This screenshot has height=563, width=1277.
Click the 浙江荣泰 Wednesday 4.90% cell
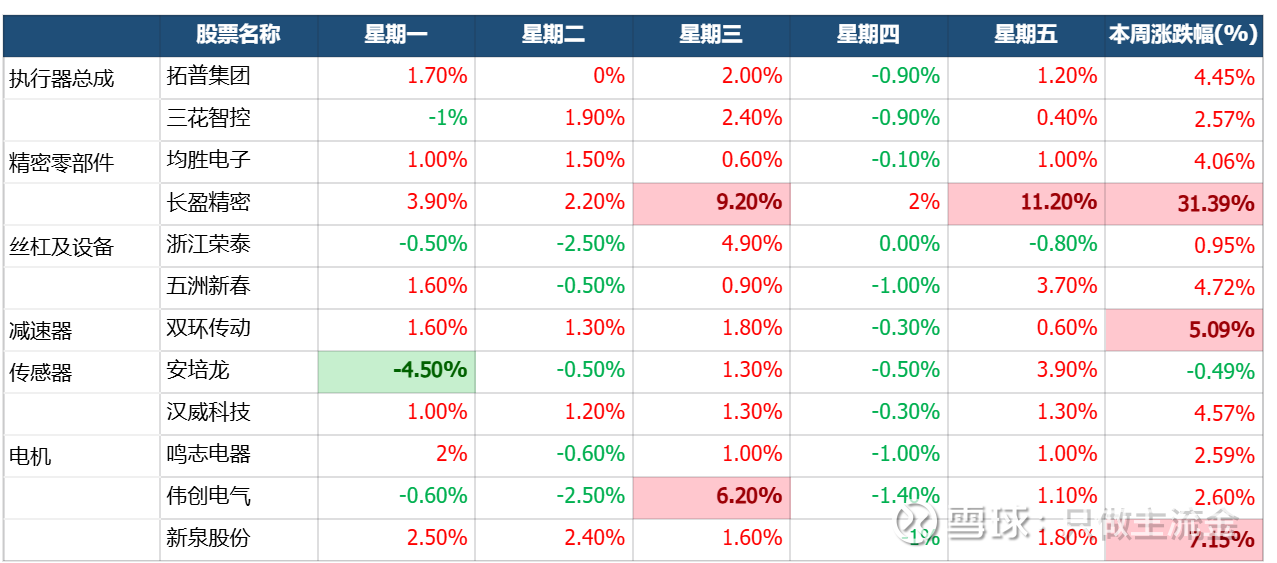pos(711,244)
